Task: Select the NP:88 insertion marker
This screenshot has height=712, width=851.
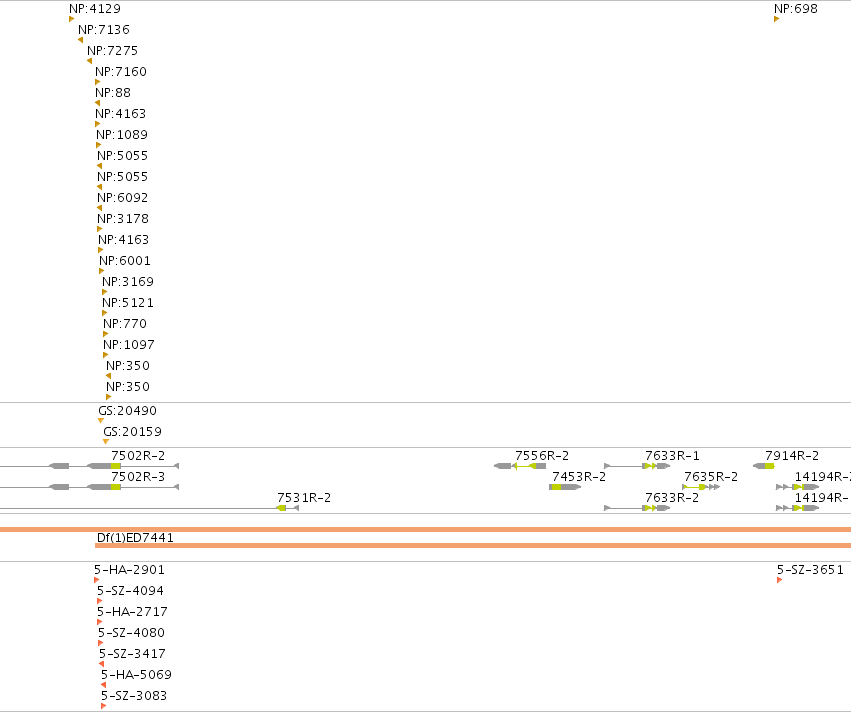Action: 98,103
